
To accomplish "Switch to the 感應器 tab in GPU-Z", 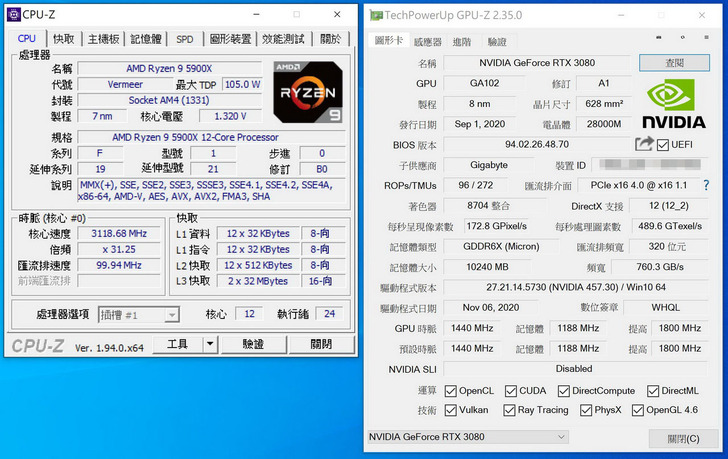I will pyautogui.click(x=427, y=42).
